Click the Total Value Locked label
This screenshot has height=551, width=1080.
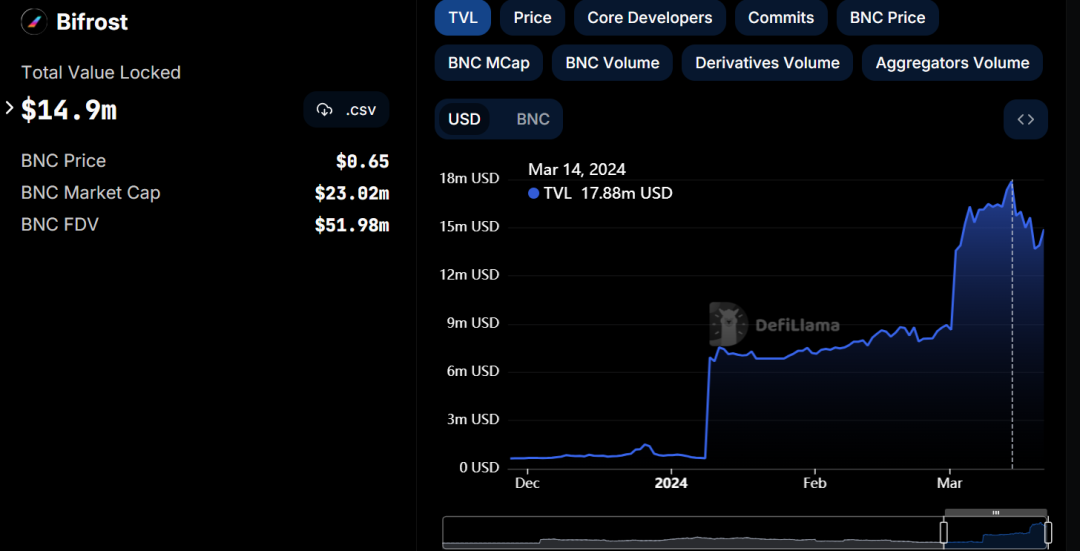(x=101, y=72)
